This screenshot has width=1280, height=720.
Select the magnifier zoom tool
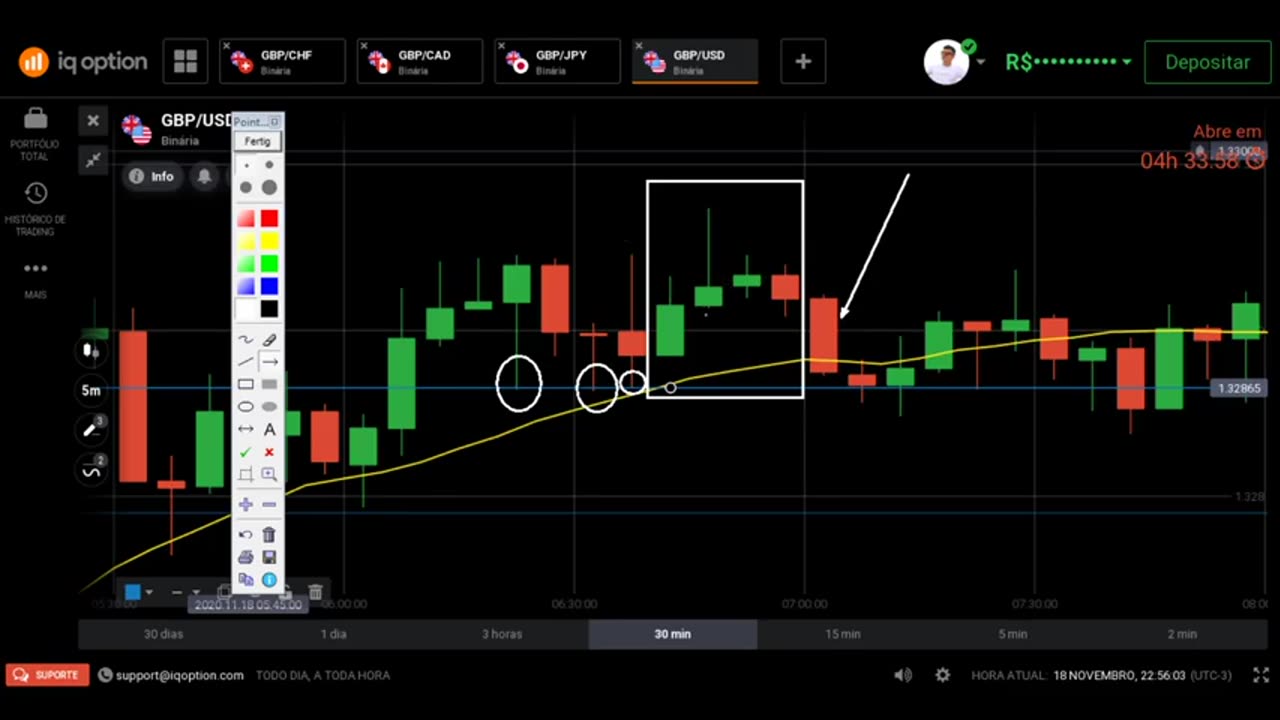coord(269,475)
